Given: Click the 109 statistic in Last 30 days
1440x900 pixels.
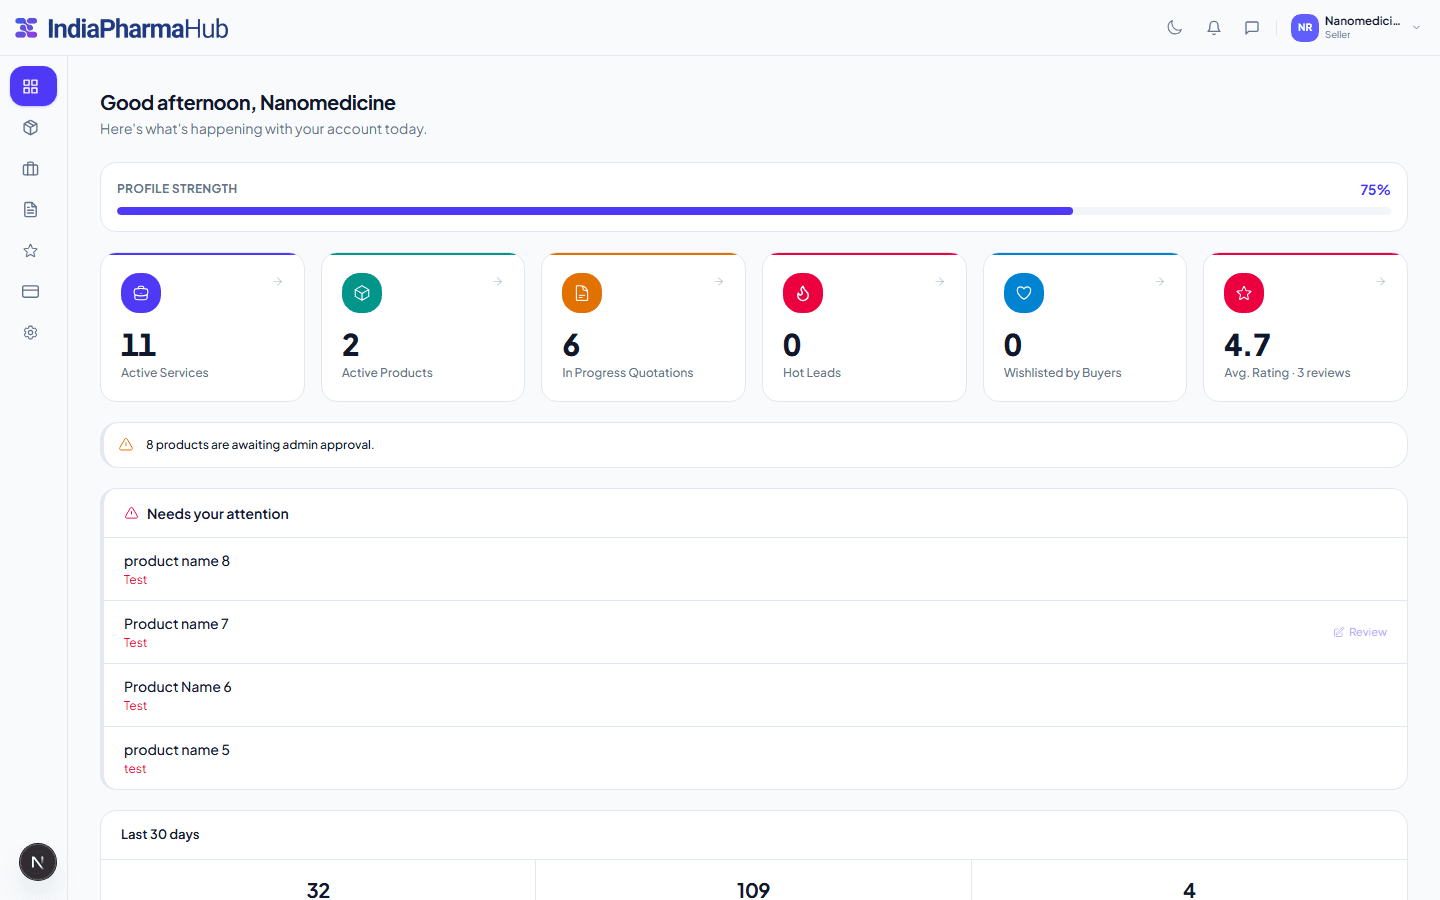Looking at the screenshot, I should coord(753,890).
